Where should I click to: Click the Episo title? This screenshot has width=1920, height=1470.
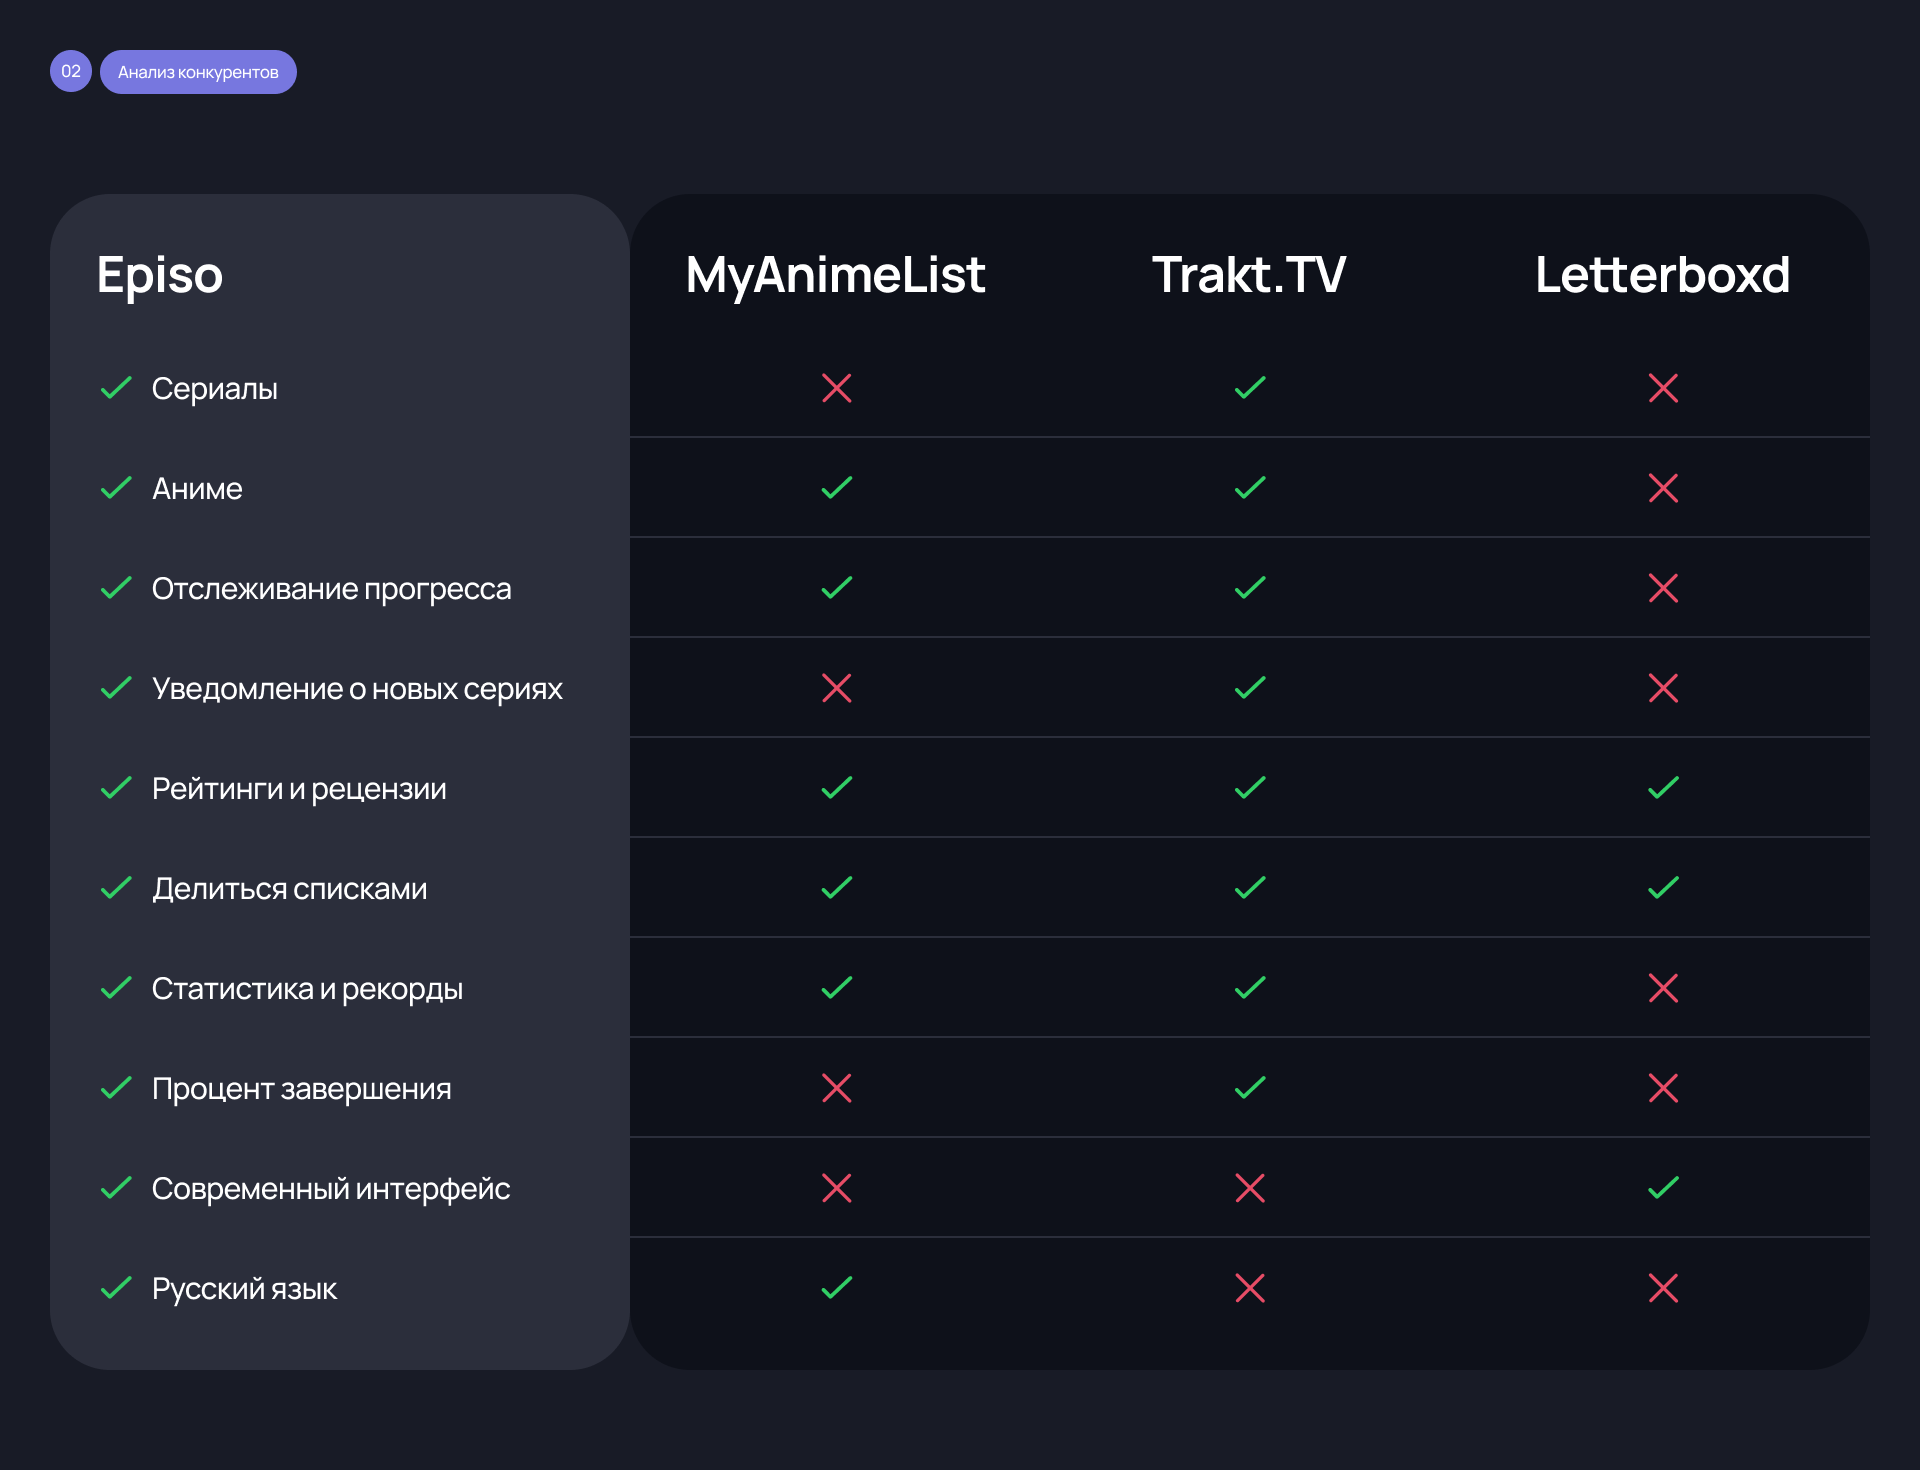click(160, 275)
